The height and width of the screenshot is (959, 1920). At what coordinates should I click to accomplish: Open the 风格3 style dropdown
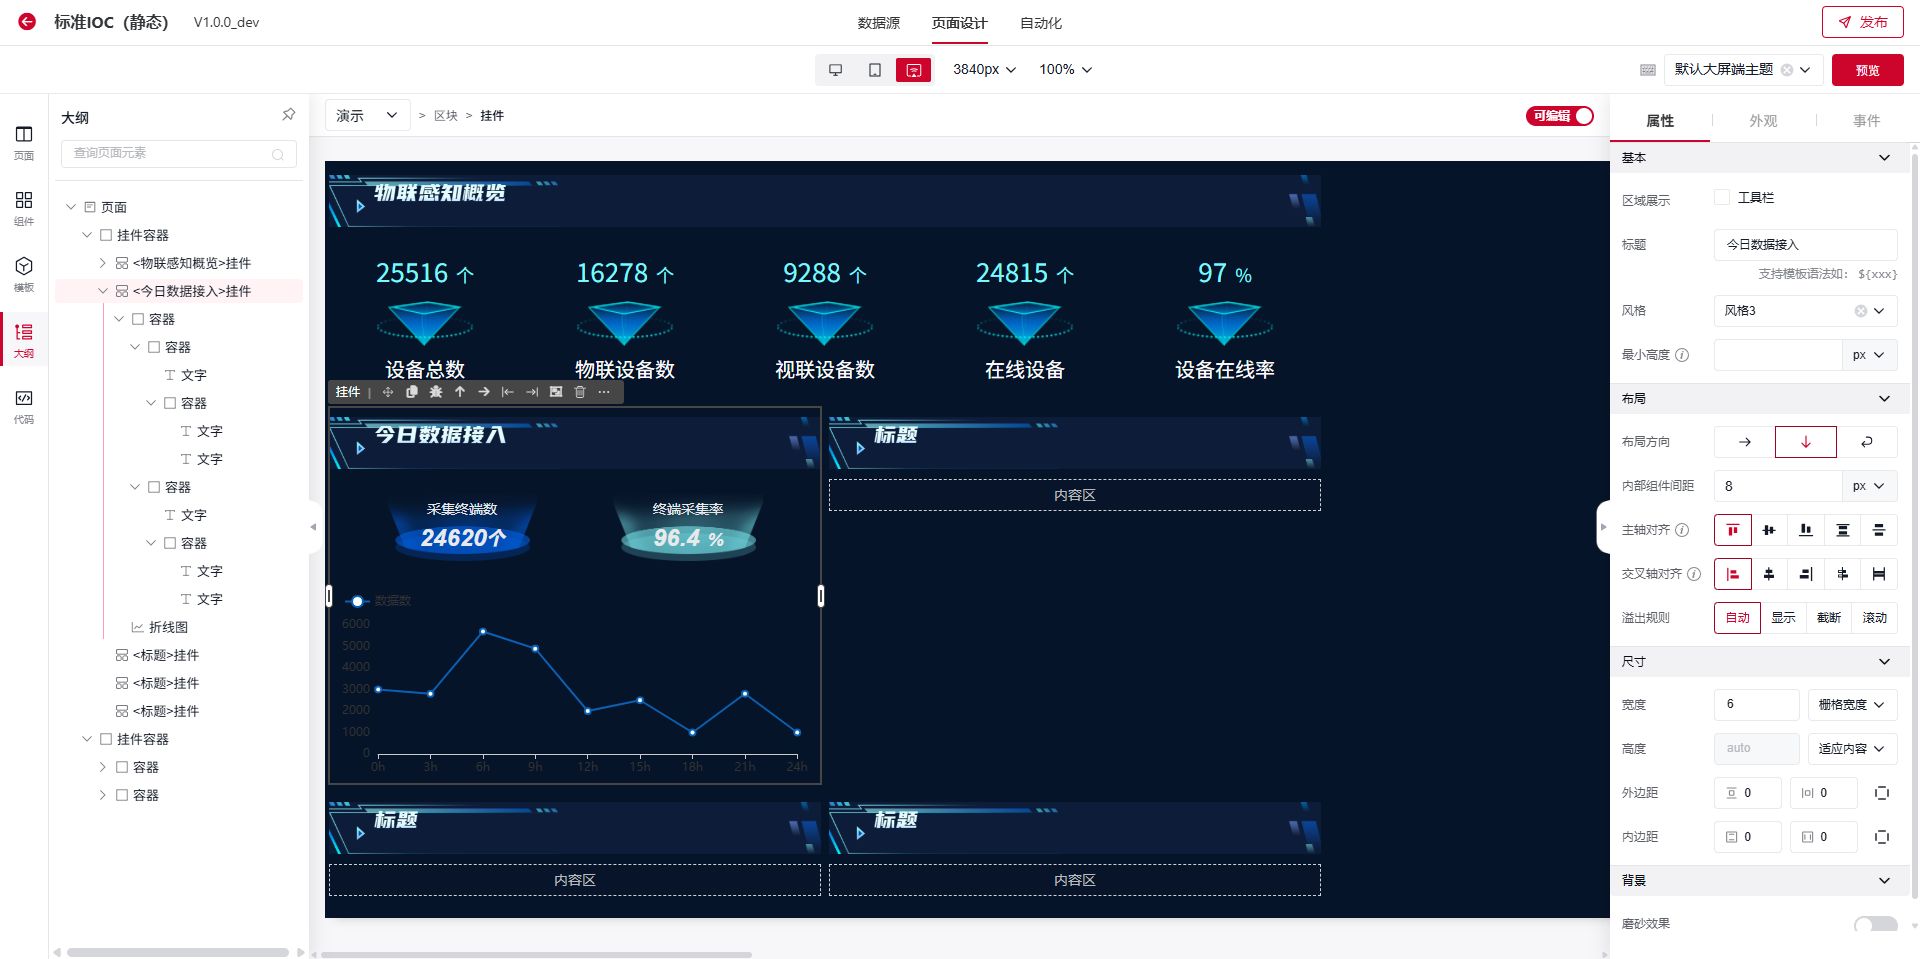coord(1804,311)
